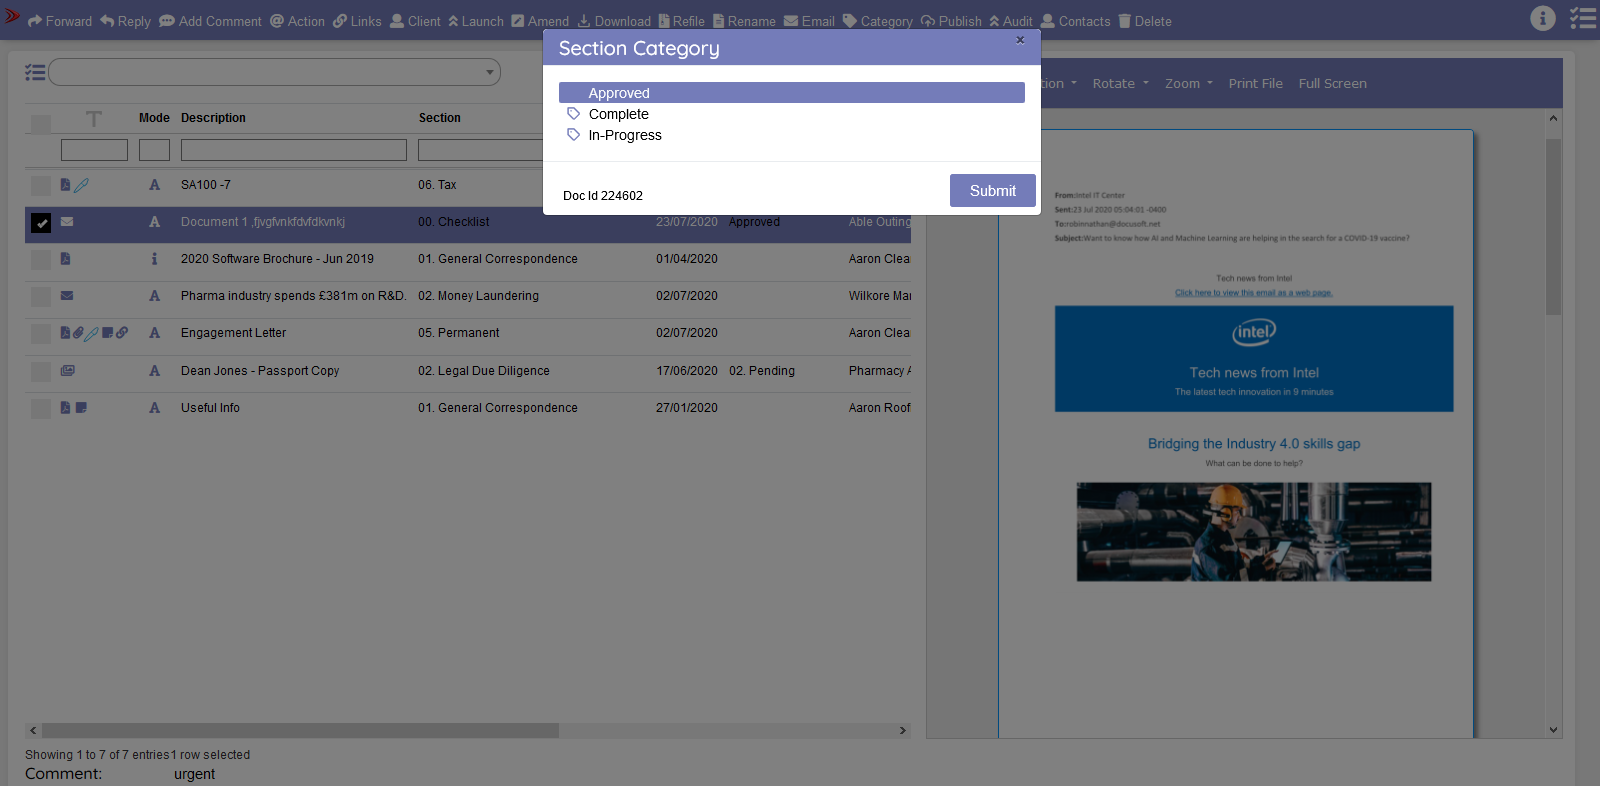Tick the SA100 -7 row checkbox
Viewport: 1600px width, 786px height.
(x=41, y=186)
